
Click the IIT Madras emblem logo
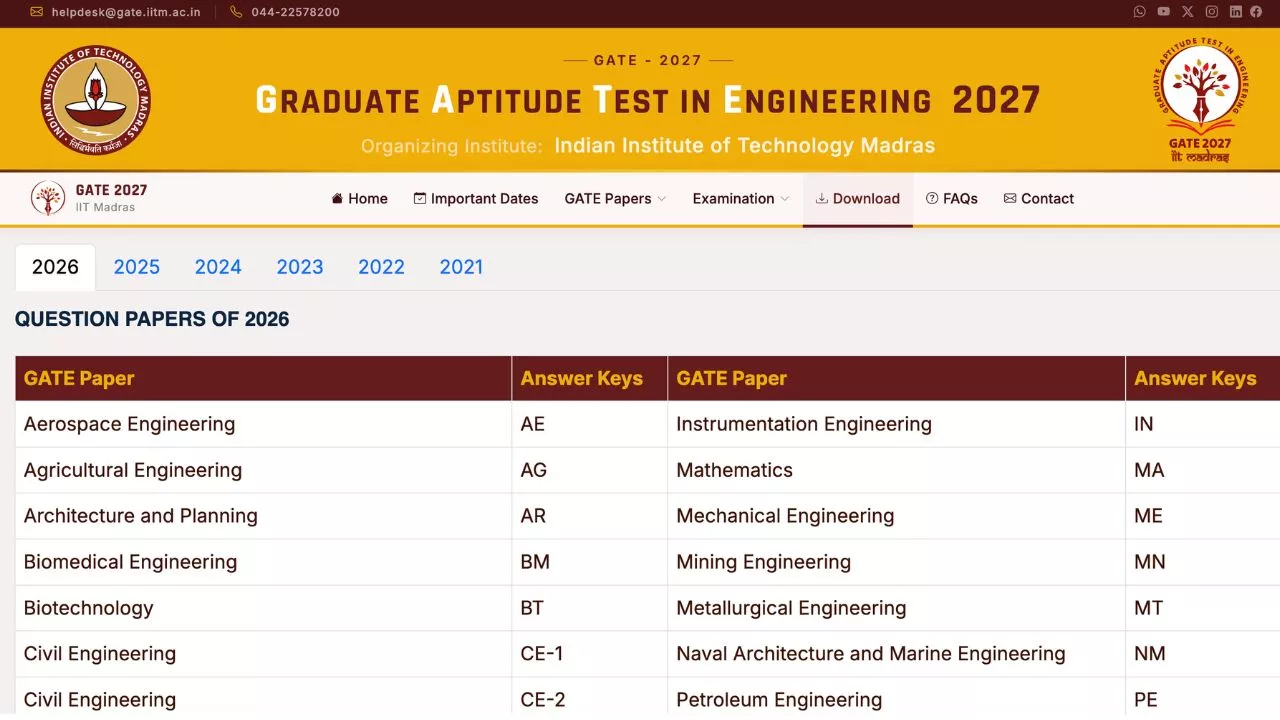96,100
